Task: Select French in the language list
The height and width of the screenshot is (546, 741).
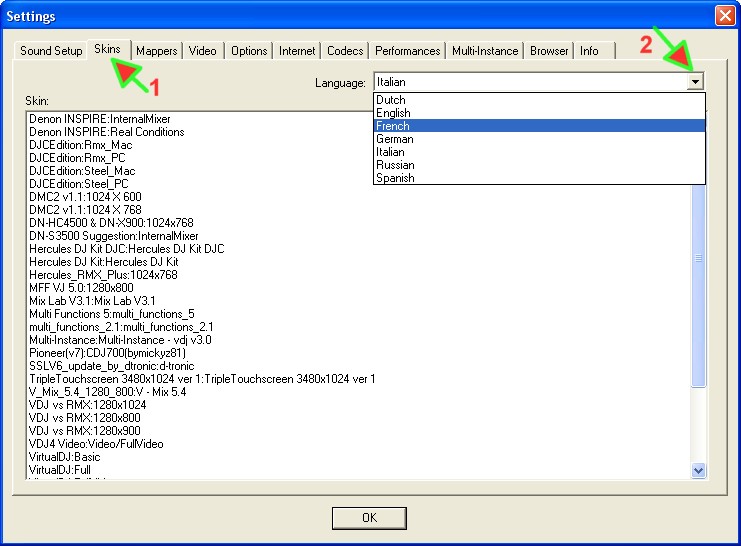Action: tap(539, 126)
